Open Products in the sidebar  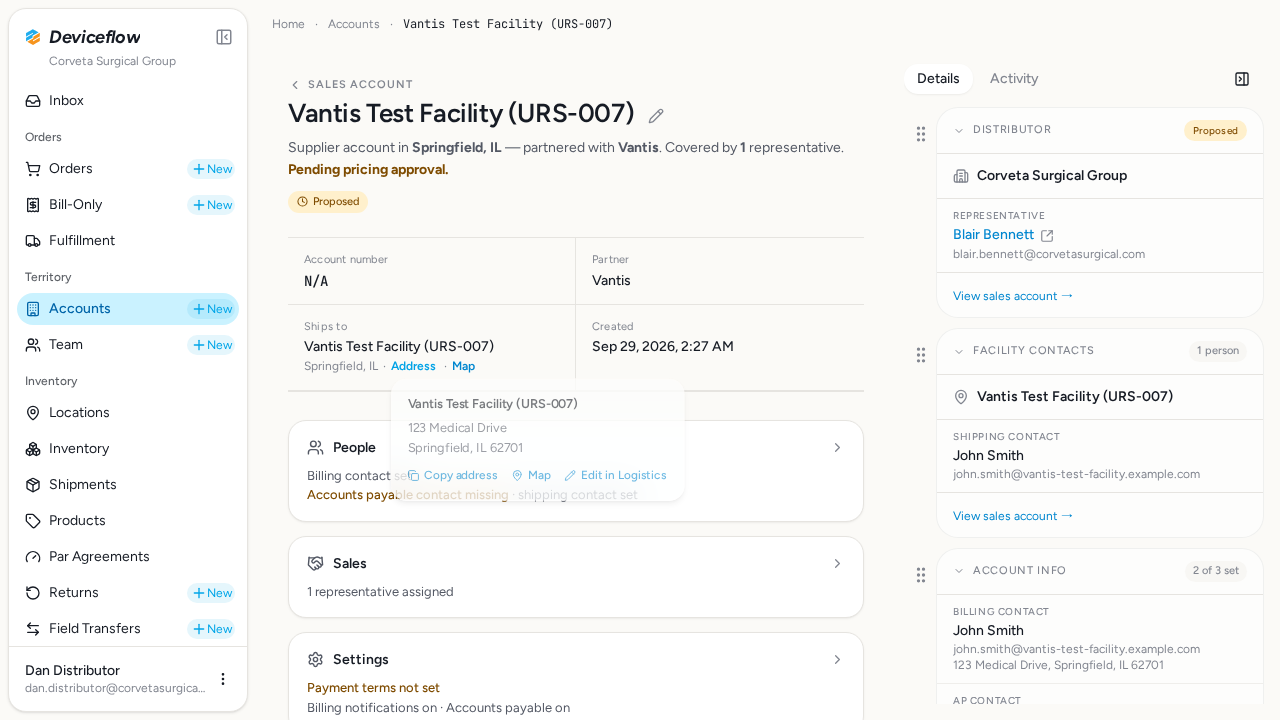click(x=128, y=521)
